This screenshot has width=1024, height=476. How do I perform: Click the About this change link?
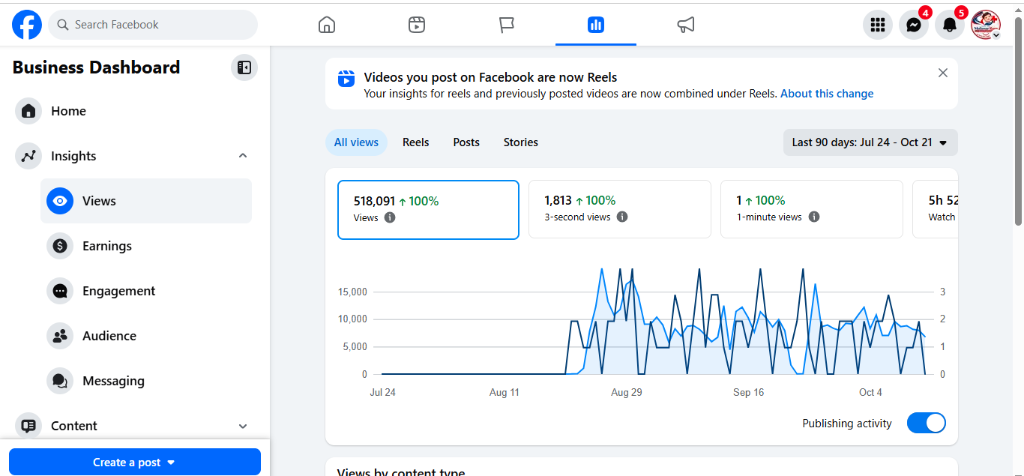[827, 93]
